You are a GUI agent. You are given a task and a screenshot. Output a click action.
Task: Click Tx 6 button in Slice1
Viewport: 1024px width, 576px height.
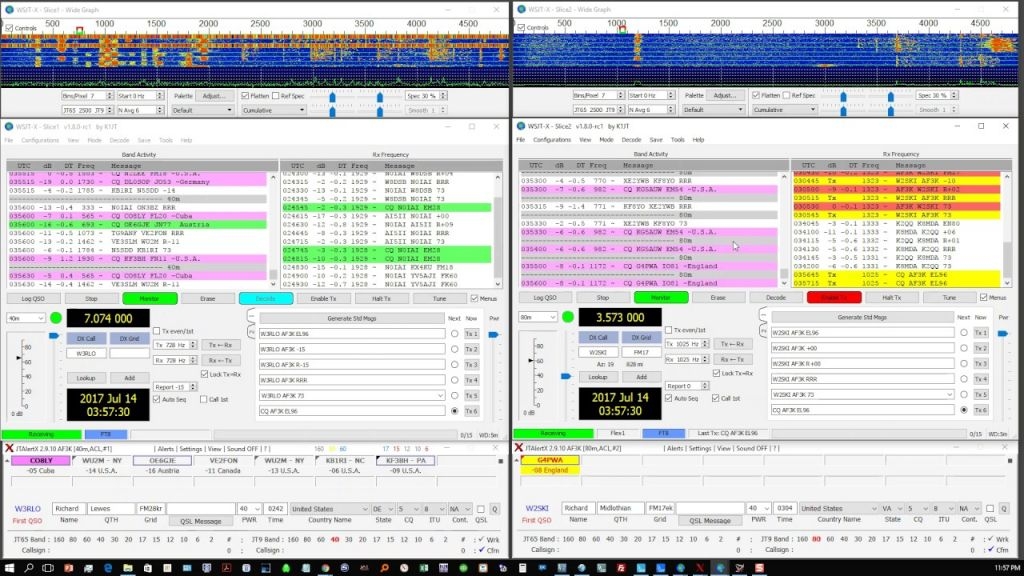click(472, 411)
